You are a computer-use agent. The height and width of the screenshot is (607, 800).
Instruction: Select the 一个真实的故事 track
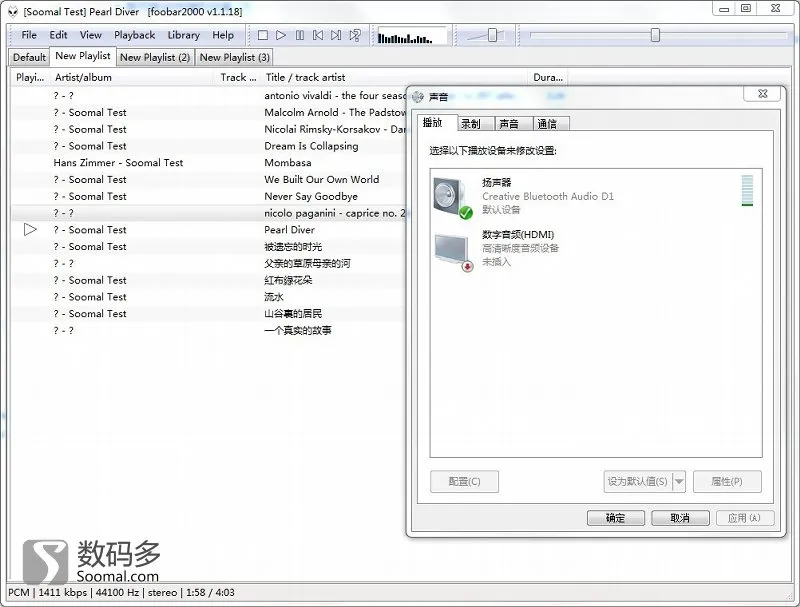pyautogui.click(x=208, y=331)
